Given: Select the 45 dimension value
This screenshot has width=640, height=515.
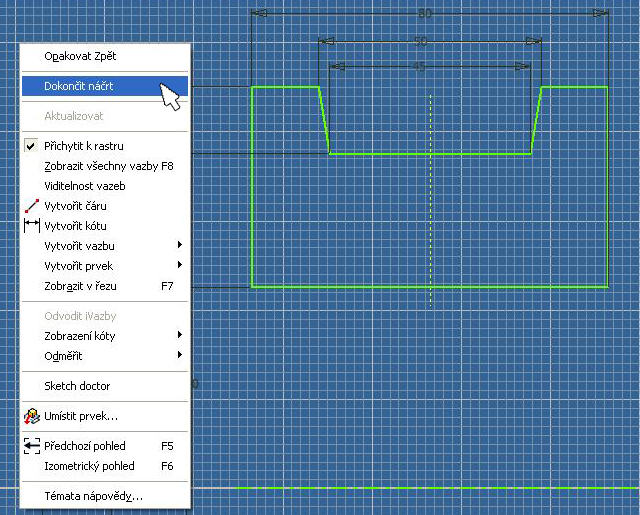Looking at the screenshot, I should (x=419, y=66).
